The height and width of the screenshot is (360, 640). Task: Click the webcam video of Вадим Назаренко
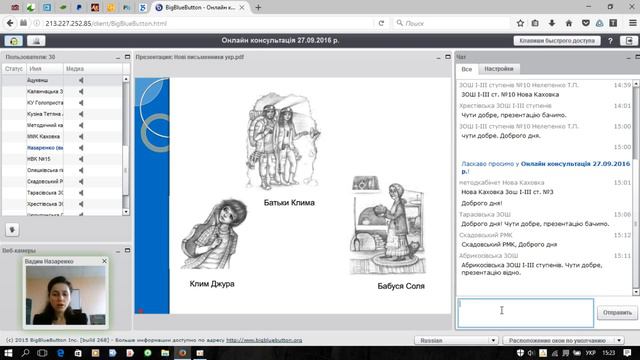pyautogui.click(x=66, y=296)
